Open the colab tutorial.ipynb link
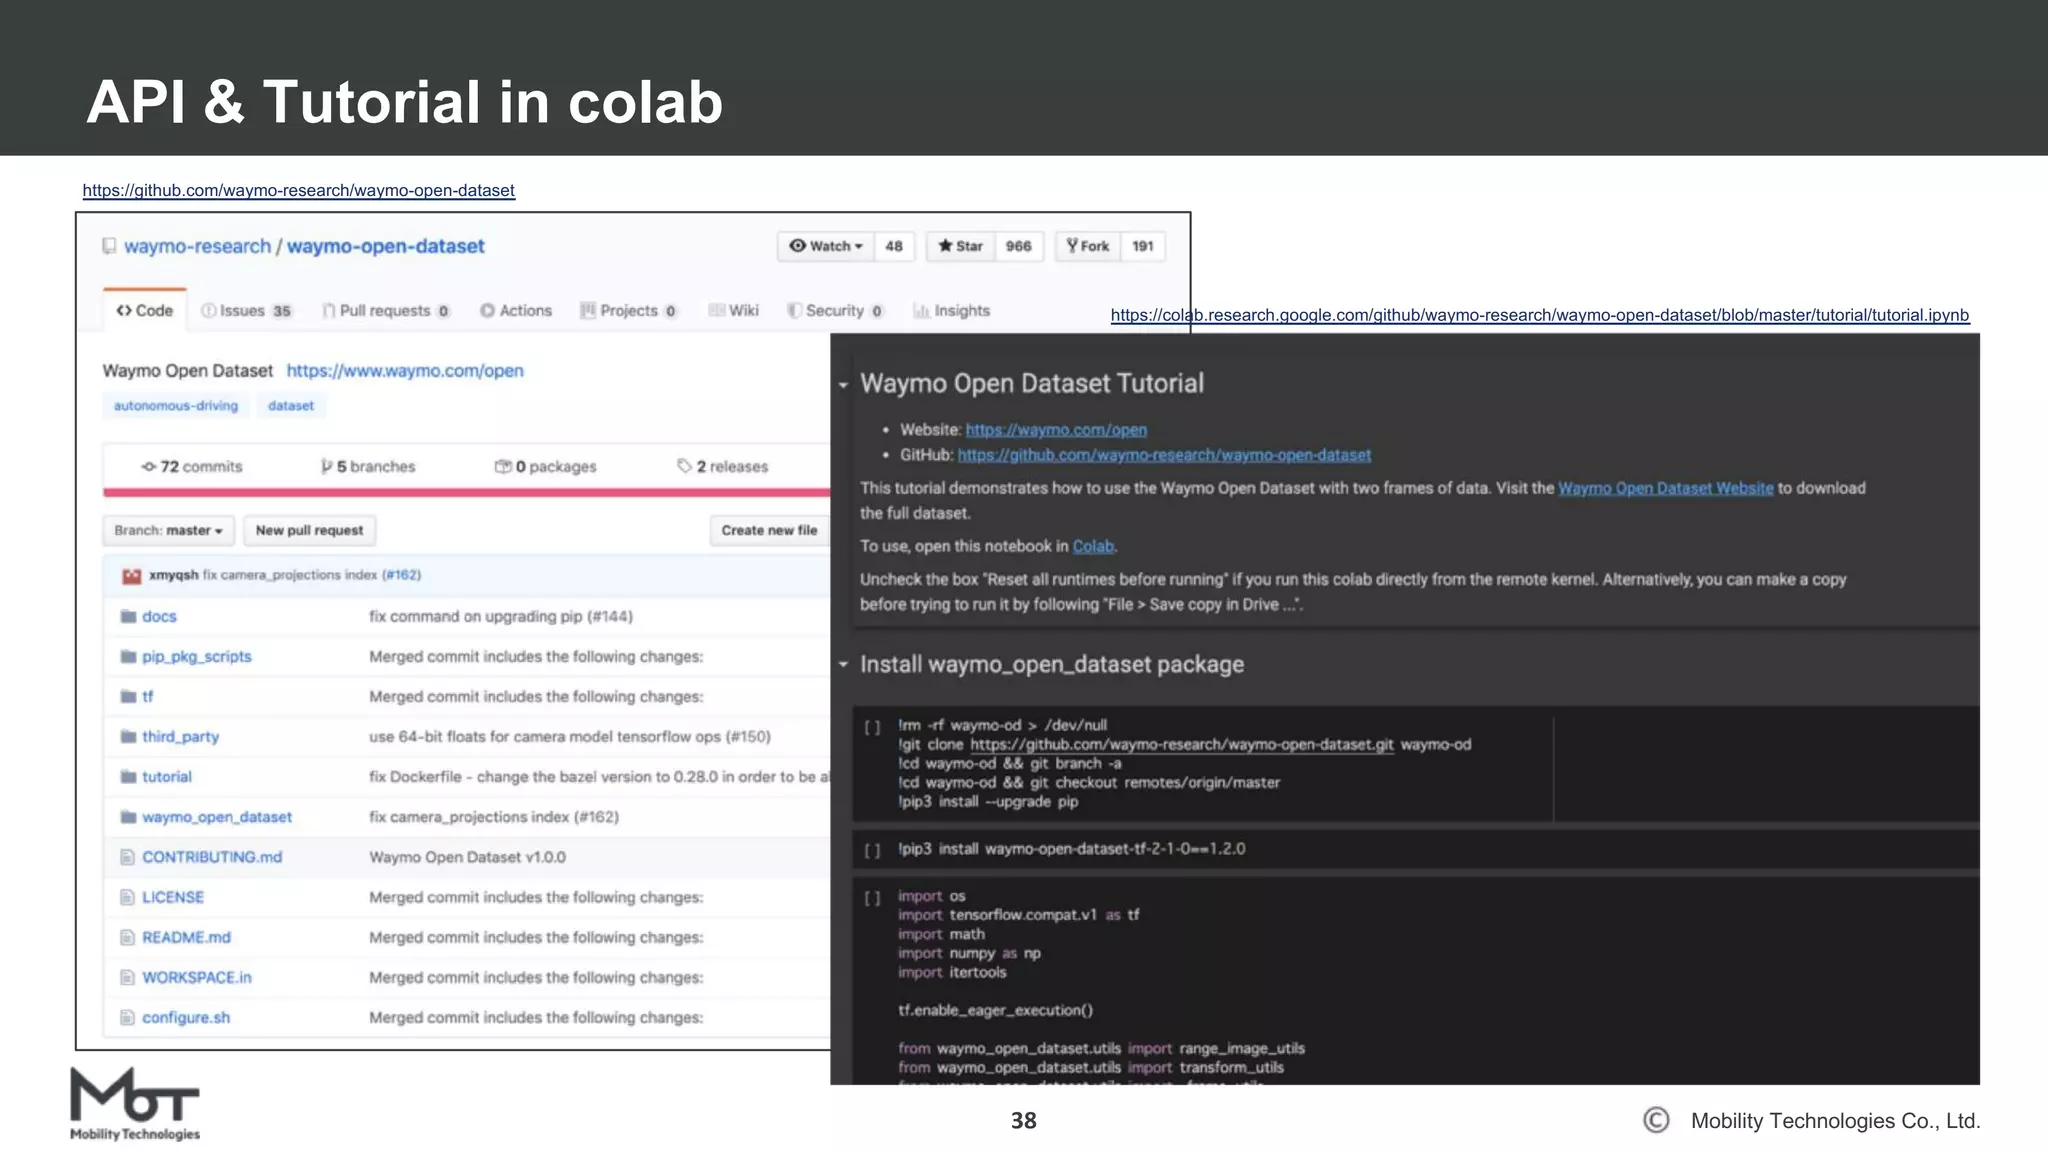 1539,315
